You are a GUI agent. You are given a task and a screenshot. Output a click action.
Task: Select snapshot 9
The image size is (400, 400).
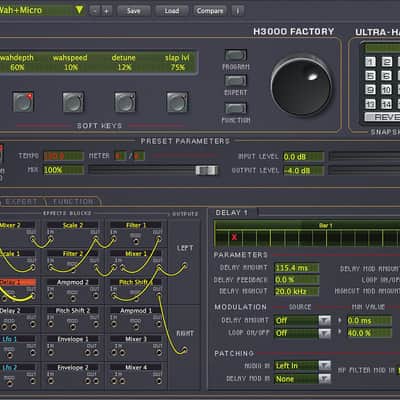pos(370,90)
